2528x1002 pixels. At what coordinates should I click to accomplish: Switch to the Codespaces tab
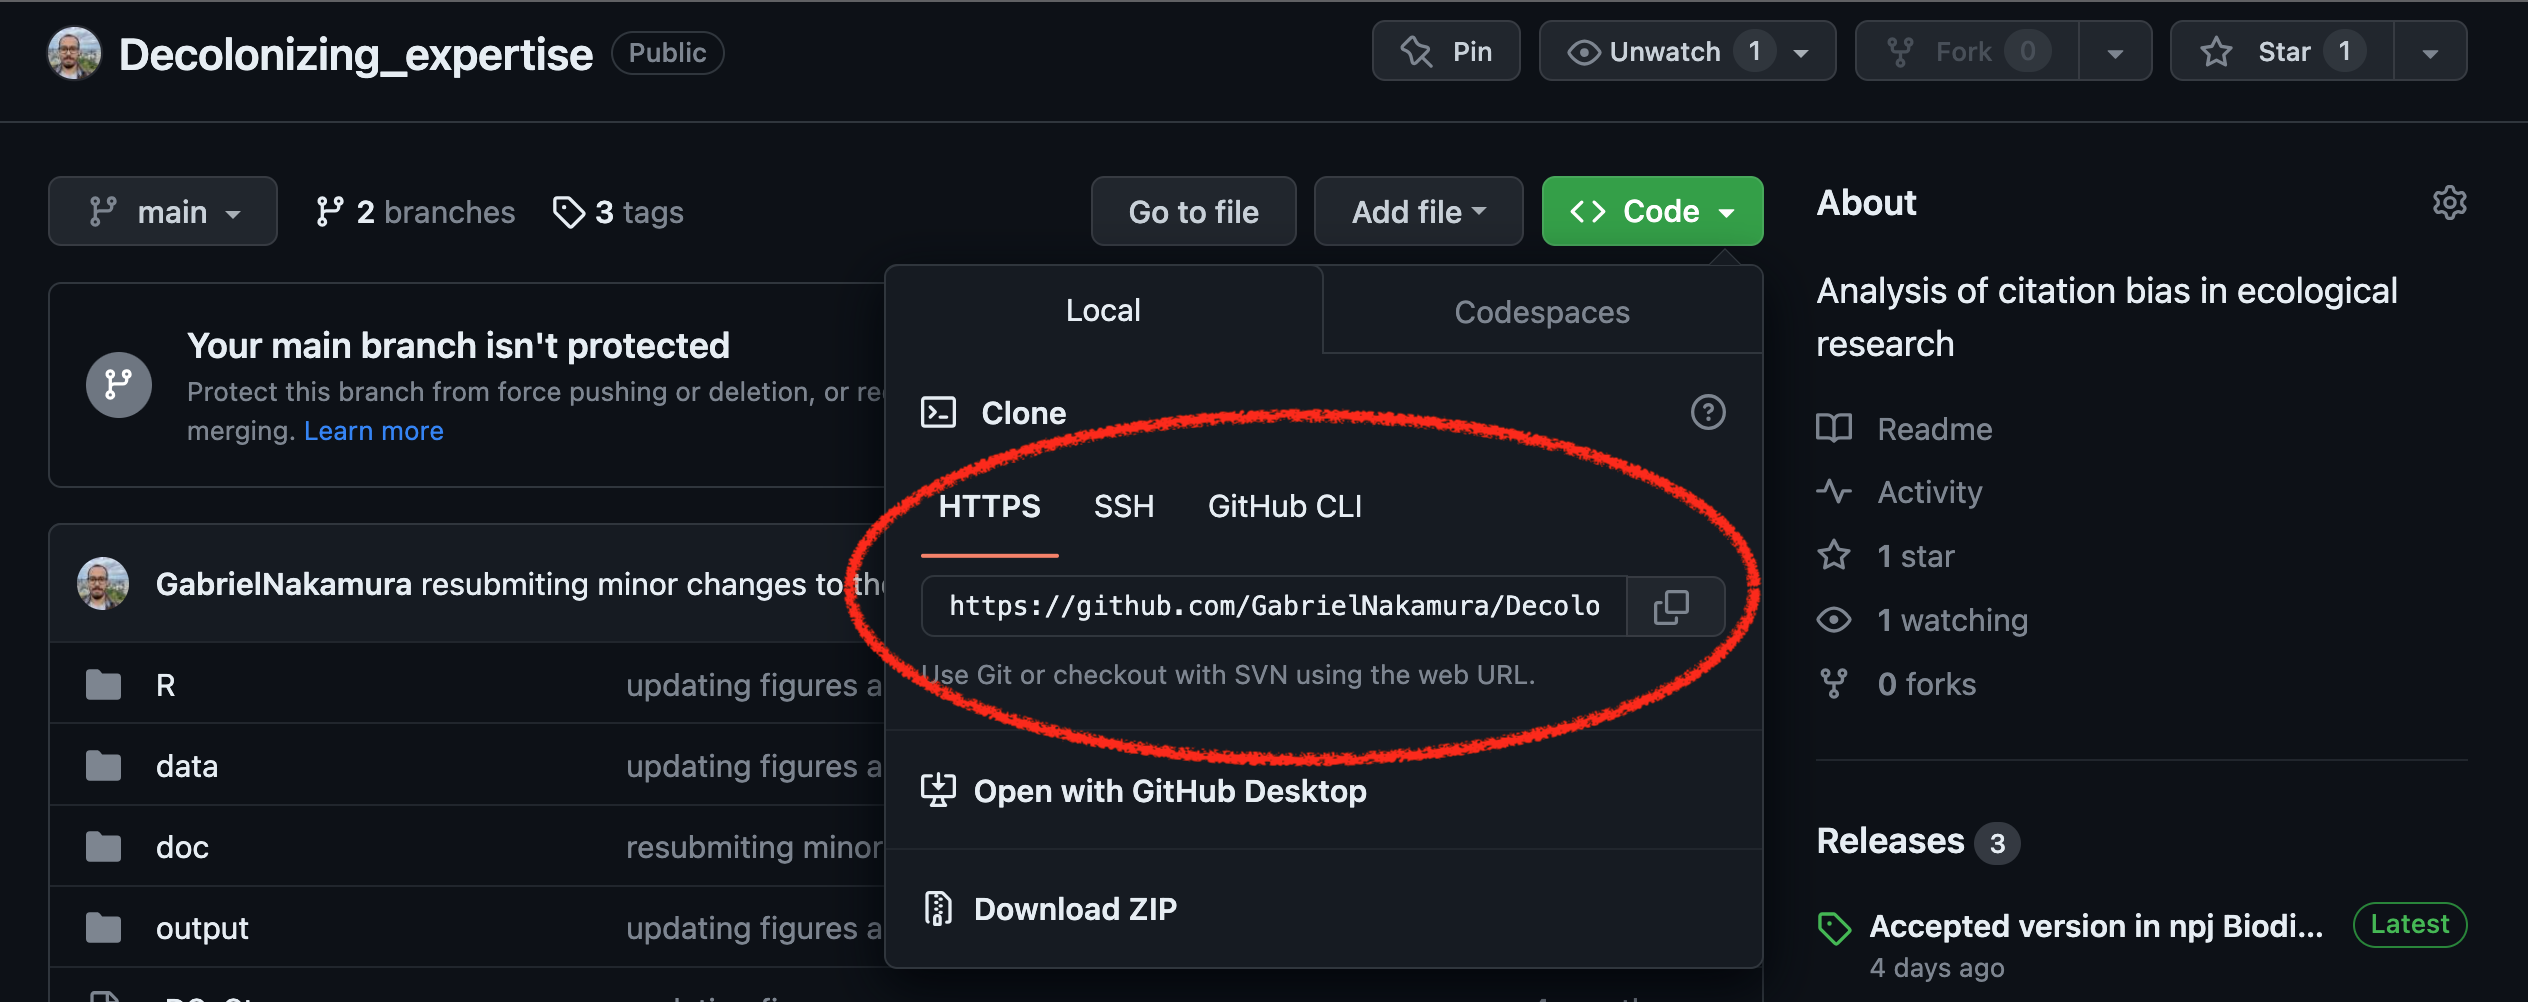coord(1542,312)
